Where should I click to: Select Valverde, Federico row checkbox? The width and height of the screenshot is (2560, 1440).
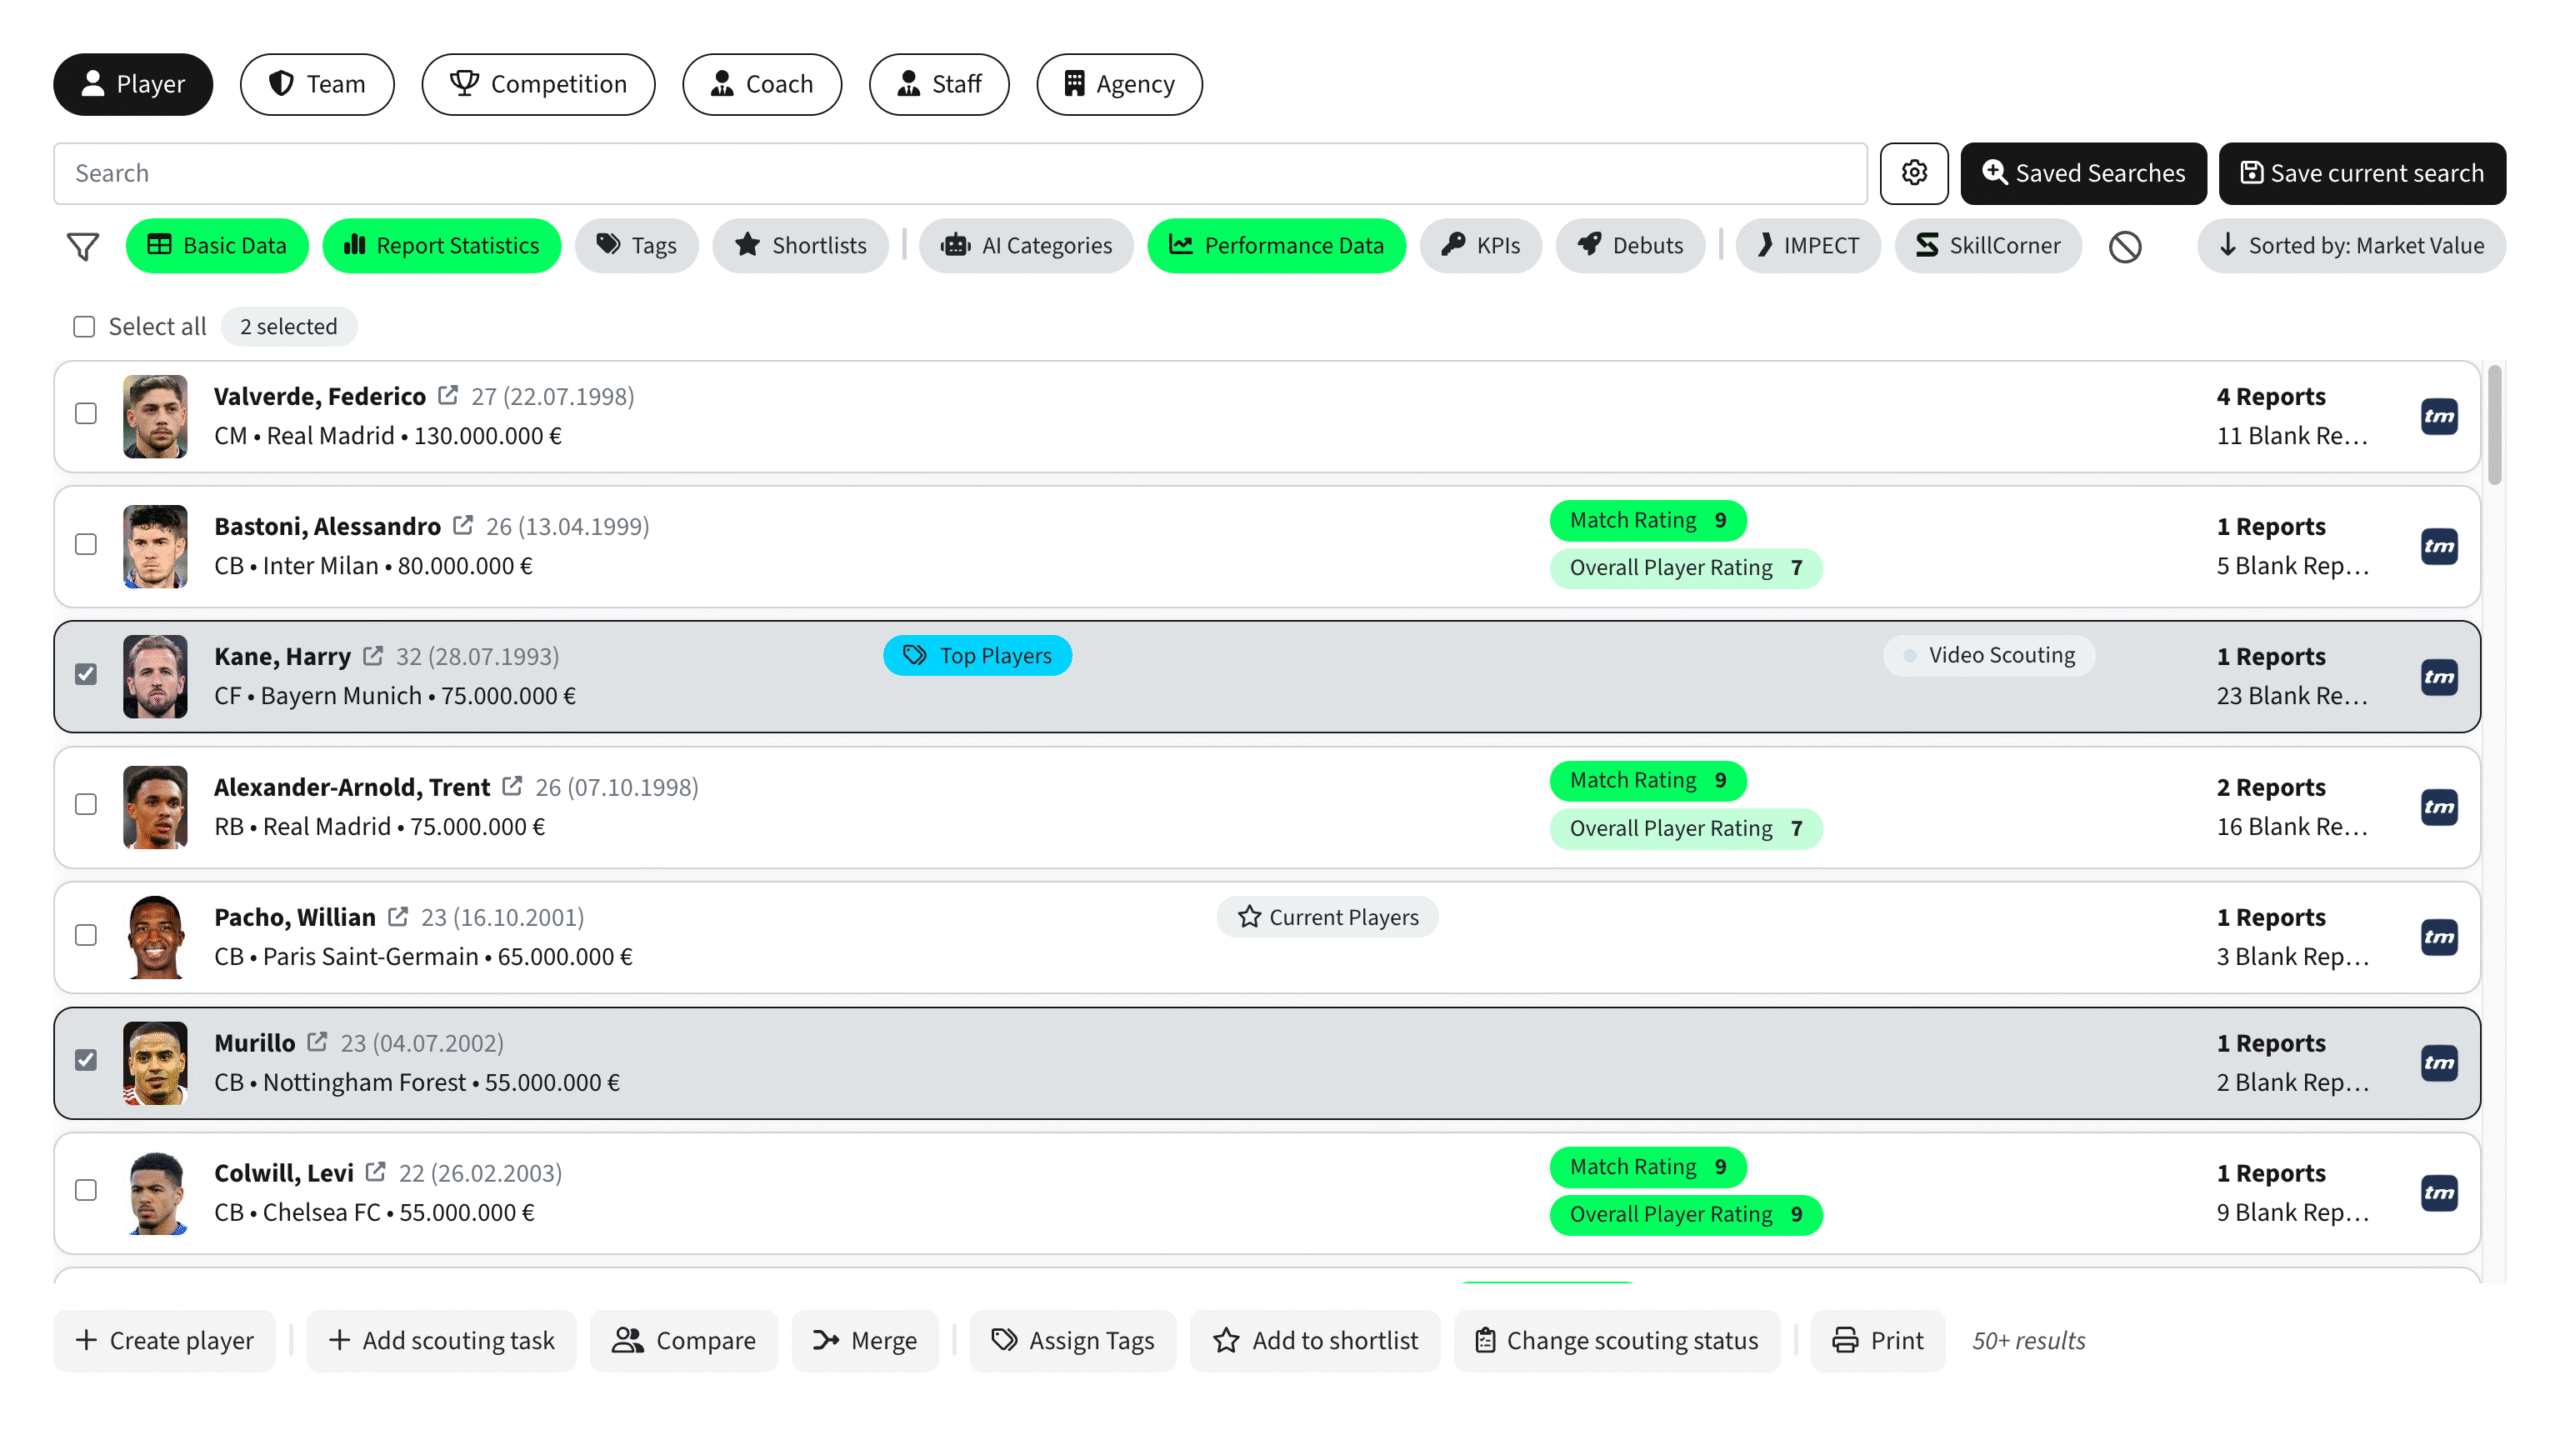[x=86, y=414]
